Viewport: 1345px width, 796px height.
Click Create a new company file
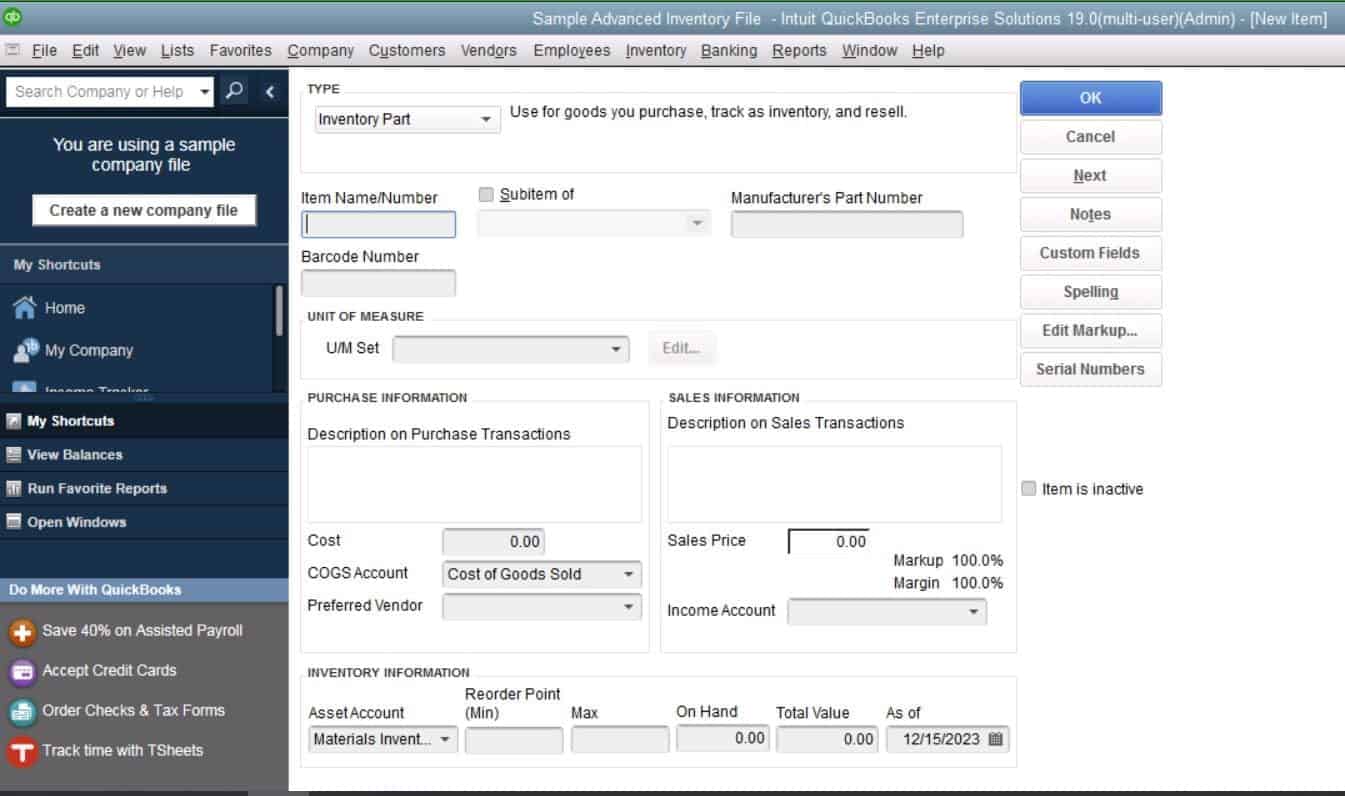tap(144, 210)
